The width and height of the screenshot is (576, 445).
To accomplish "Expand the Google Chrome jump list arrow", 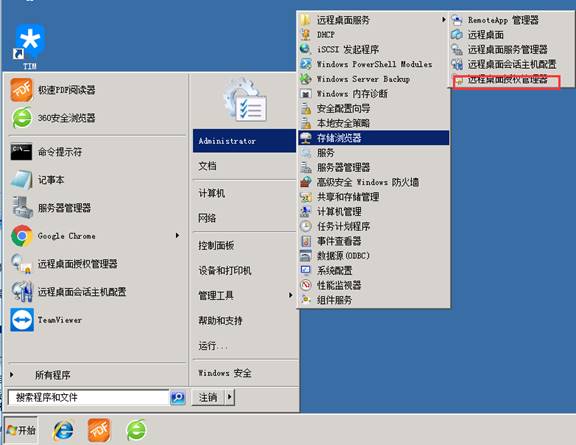I will (178, 236).
